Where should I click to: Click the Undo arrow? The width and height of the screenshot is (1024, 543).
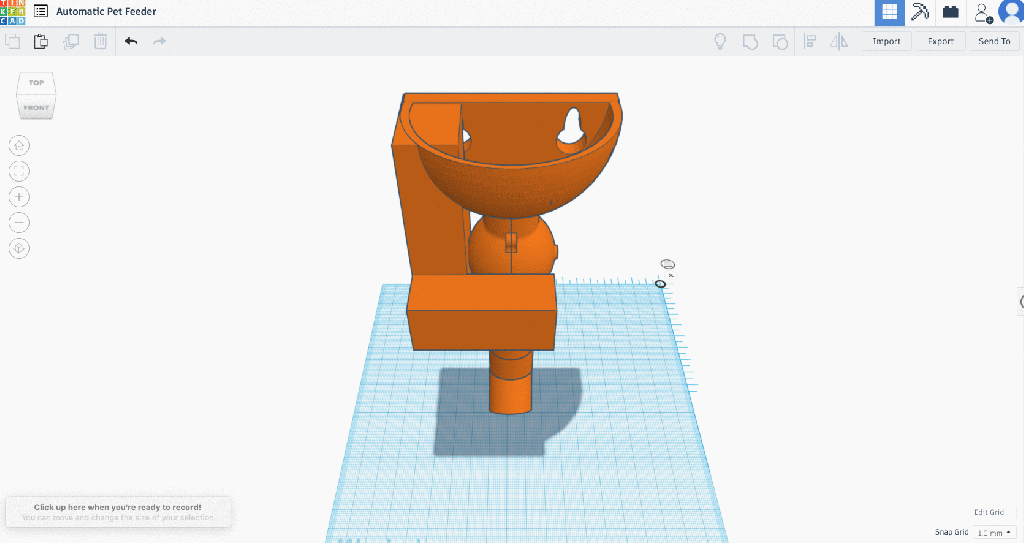[131, 41]
